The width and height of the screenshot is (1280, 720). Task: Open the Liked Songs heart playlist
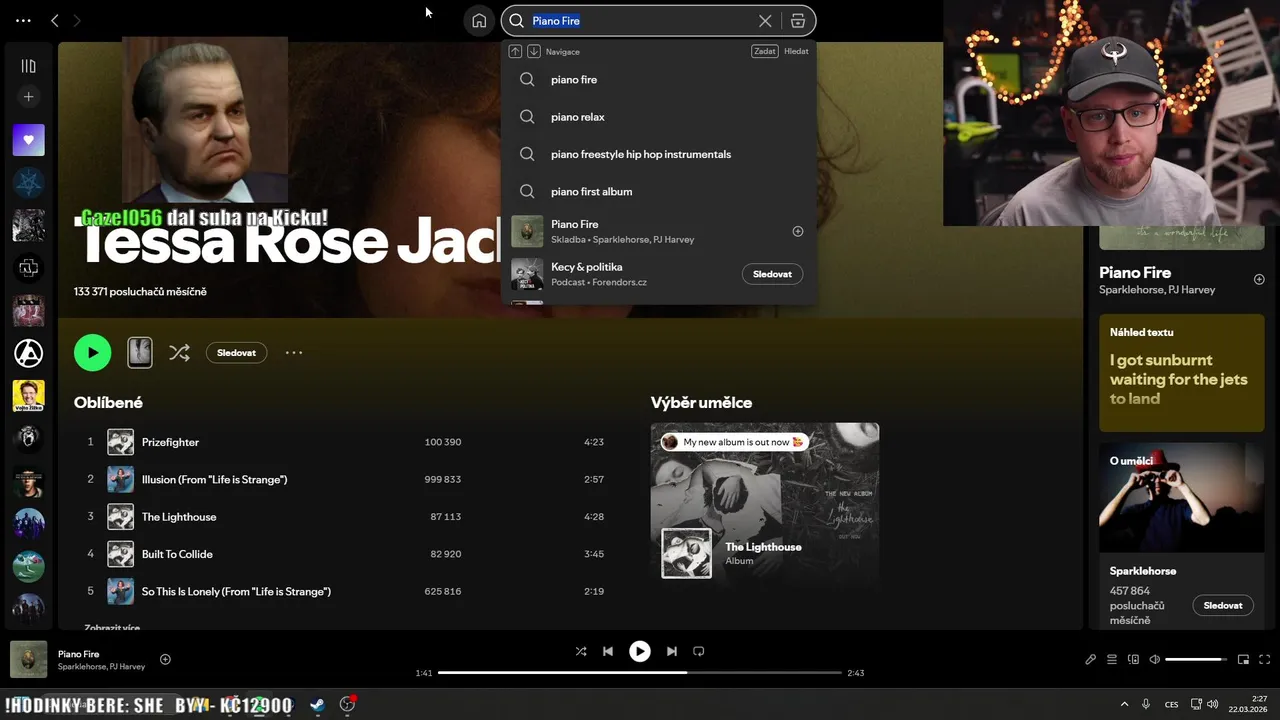coord(28,140)
